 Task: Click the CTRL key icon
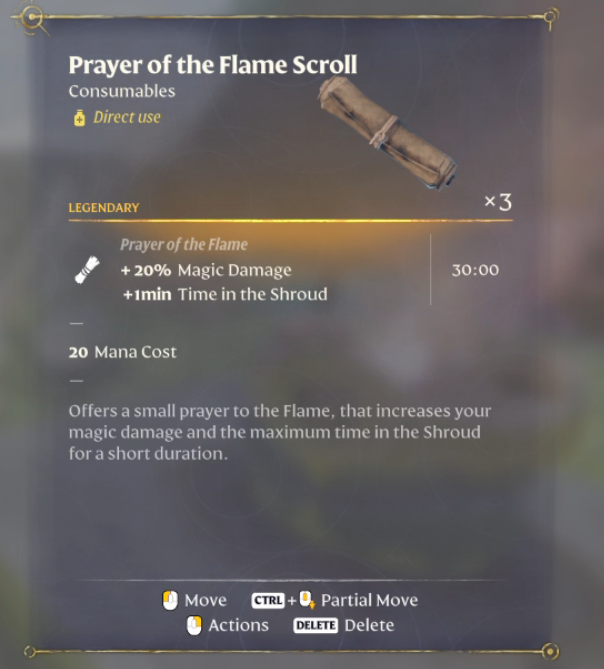point(268,601)
